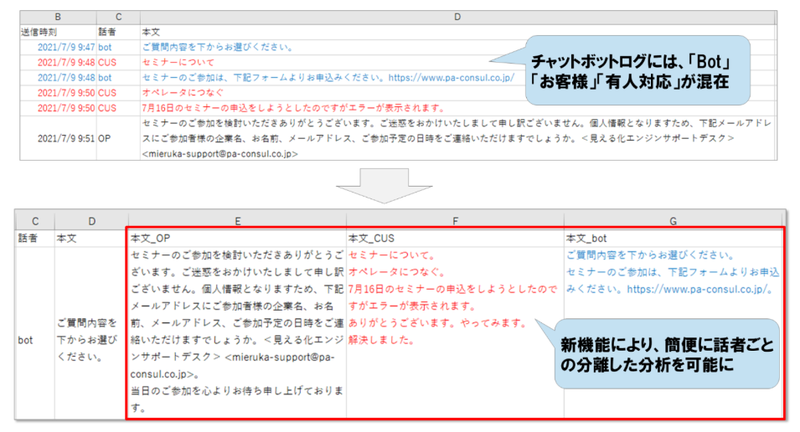The width and height of the screenshot is (800, 432).
Task: Click 解決しました。 in 本文_CUS column
Action: click(x=381, y=340)
